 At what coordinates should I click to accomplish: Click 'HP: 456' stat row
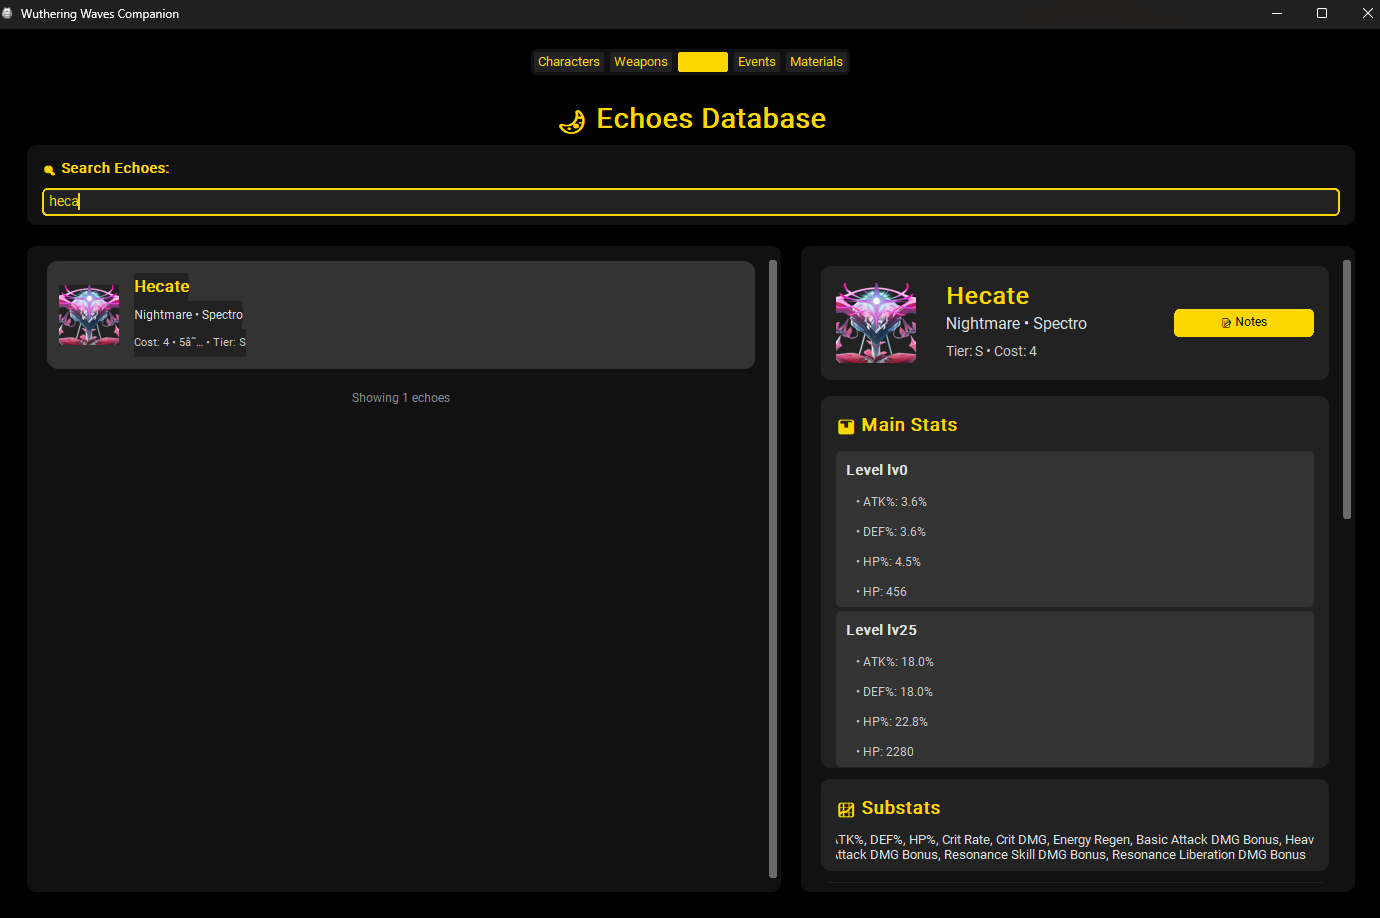click(882, 592)
